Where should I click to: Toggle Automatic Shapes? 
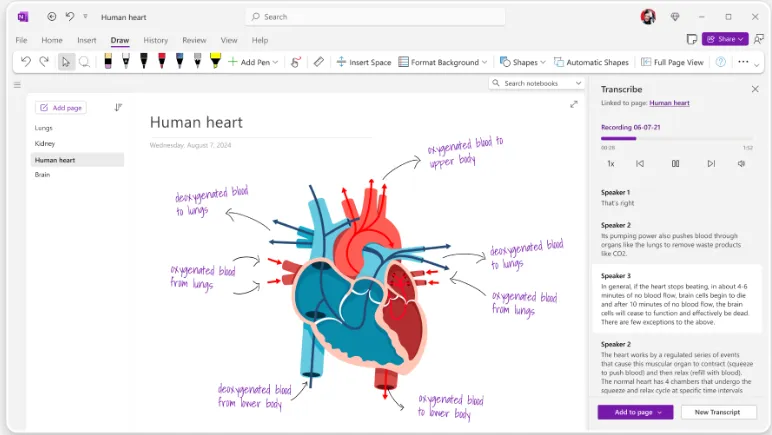(x=591, y=62)
